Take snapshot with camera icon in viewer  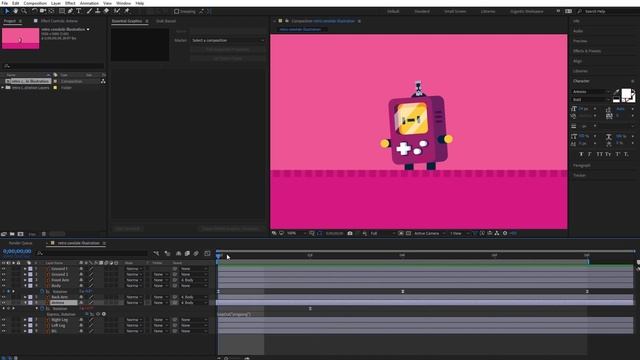point(350,233)
